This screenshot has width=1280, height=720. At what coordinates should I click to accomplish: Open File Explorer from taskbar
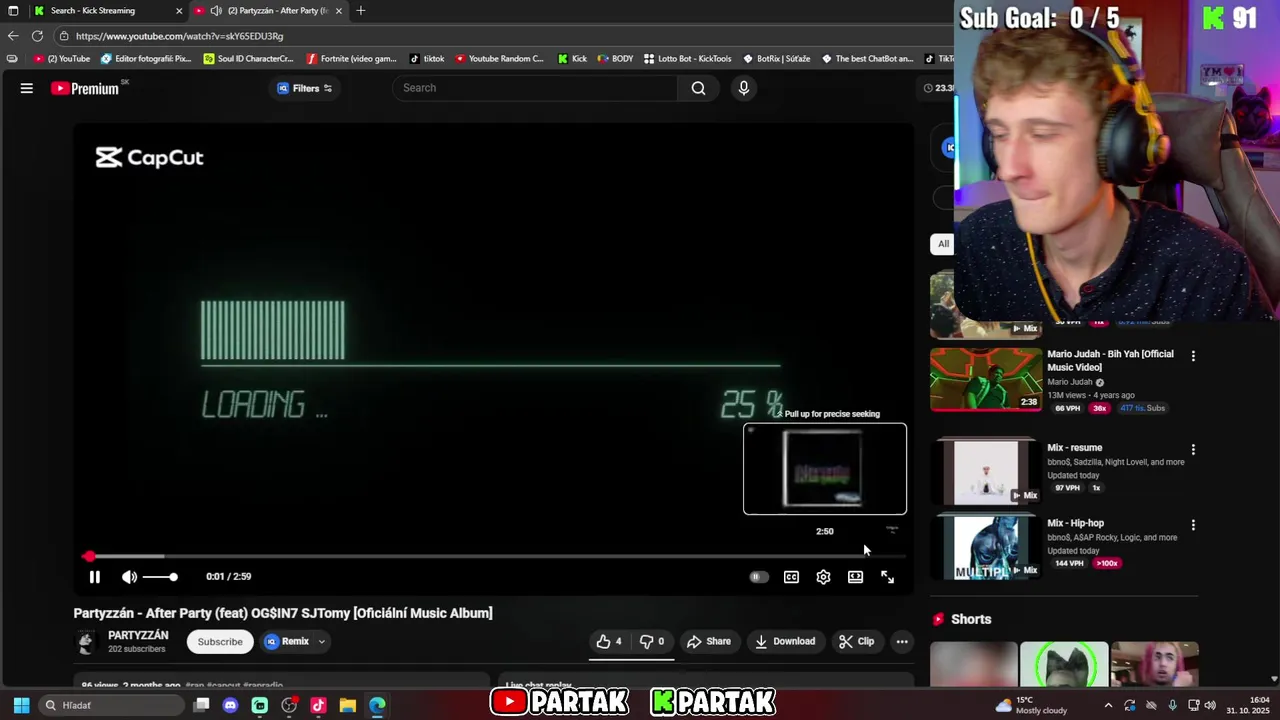click(x=347, y=705)
